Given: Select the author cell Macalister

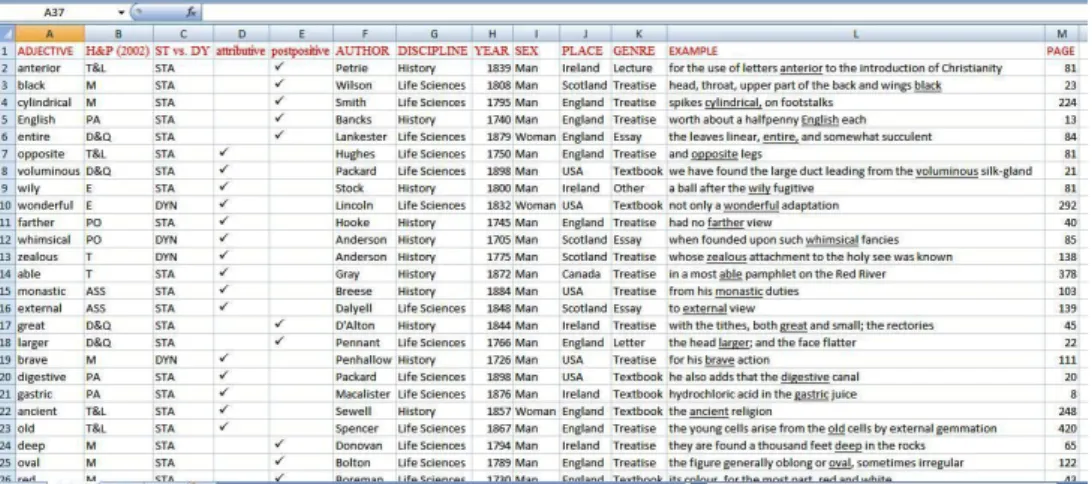Looking at the screenshot, I should (364, 394).
